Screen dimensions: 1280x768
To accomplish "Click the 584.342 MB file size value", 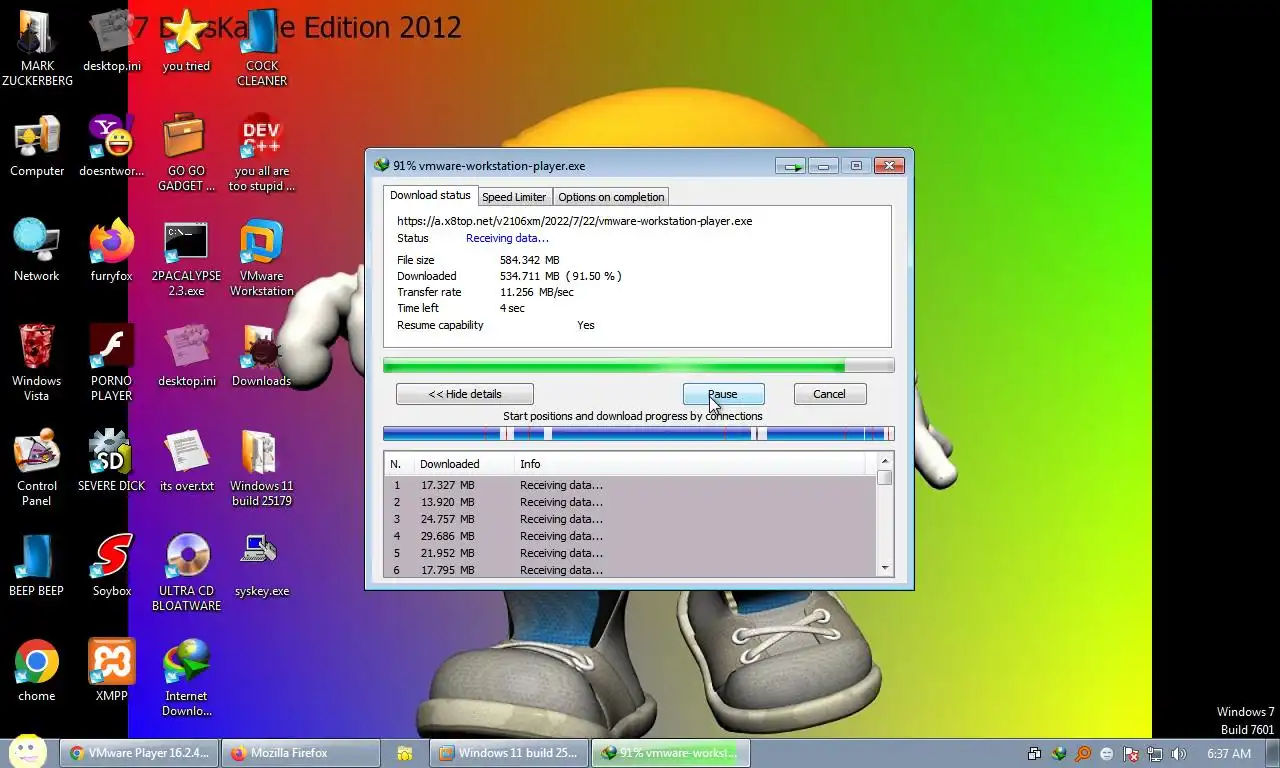I will click(x=529, y=260).
